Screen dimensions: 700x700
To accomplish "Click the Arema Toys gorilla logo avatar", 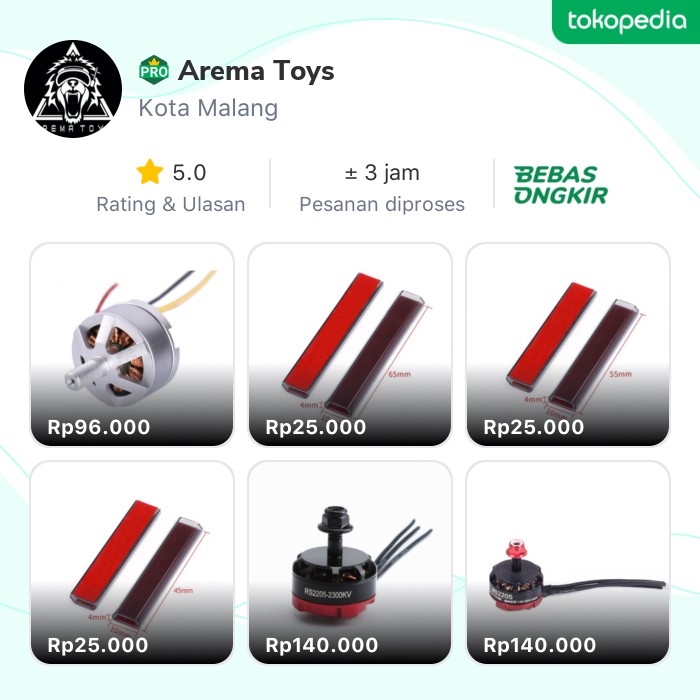I will (73, 89).
